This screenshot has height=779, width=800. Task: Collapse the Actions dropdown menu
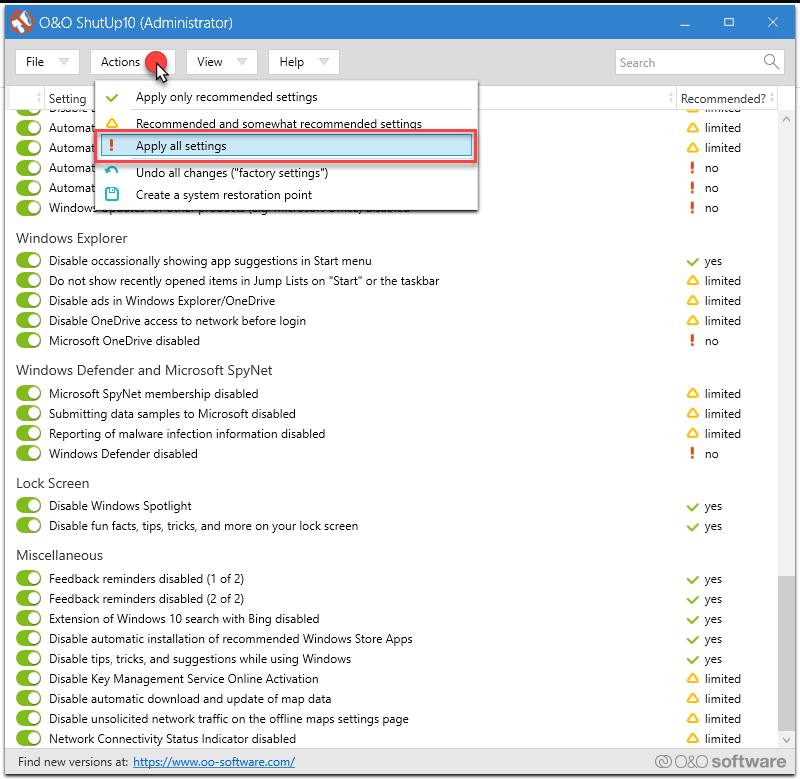[133, 62]
